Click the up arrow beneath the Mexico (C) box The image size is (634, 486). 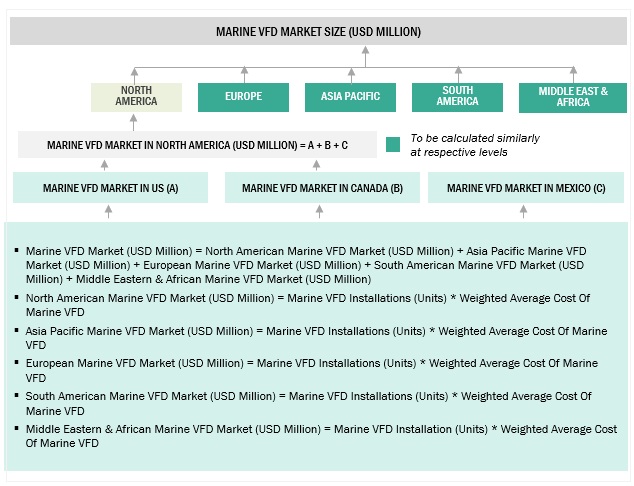[x=524, y=211]
